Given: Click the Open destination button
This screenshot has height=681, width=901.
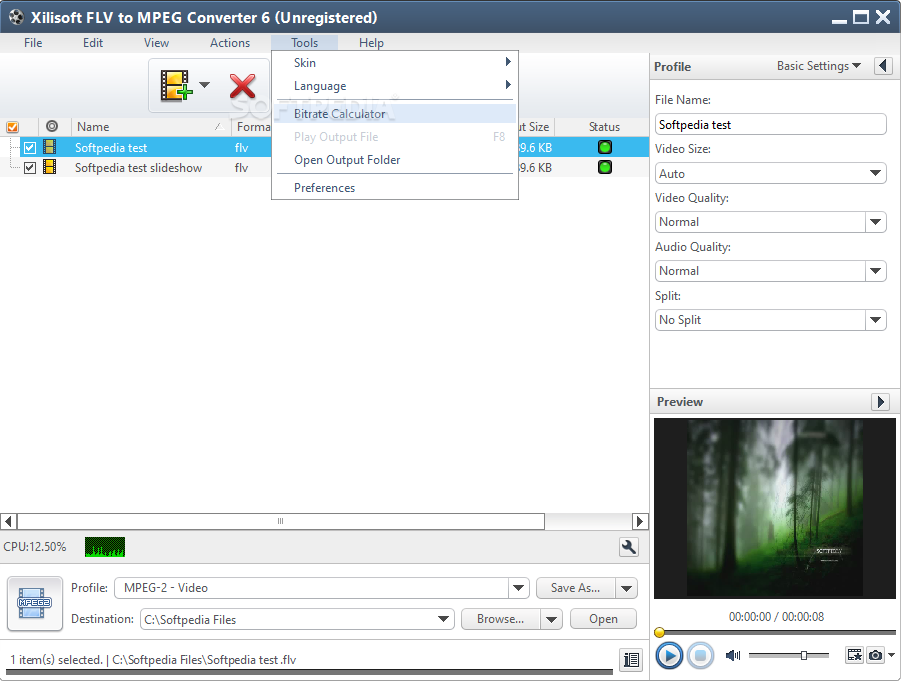Looking at the screenshot, I should click(x=603, y=619).
